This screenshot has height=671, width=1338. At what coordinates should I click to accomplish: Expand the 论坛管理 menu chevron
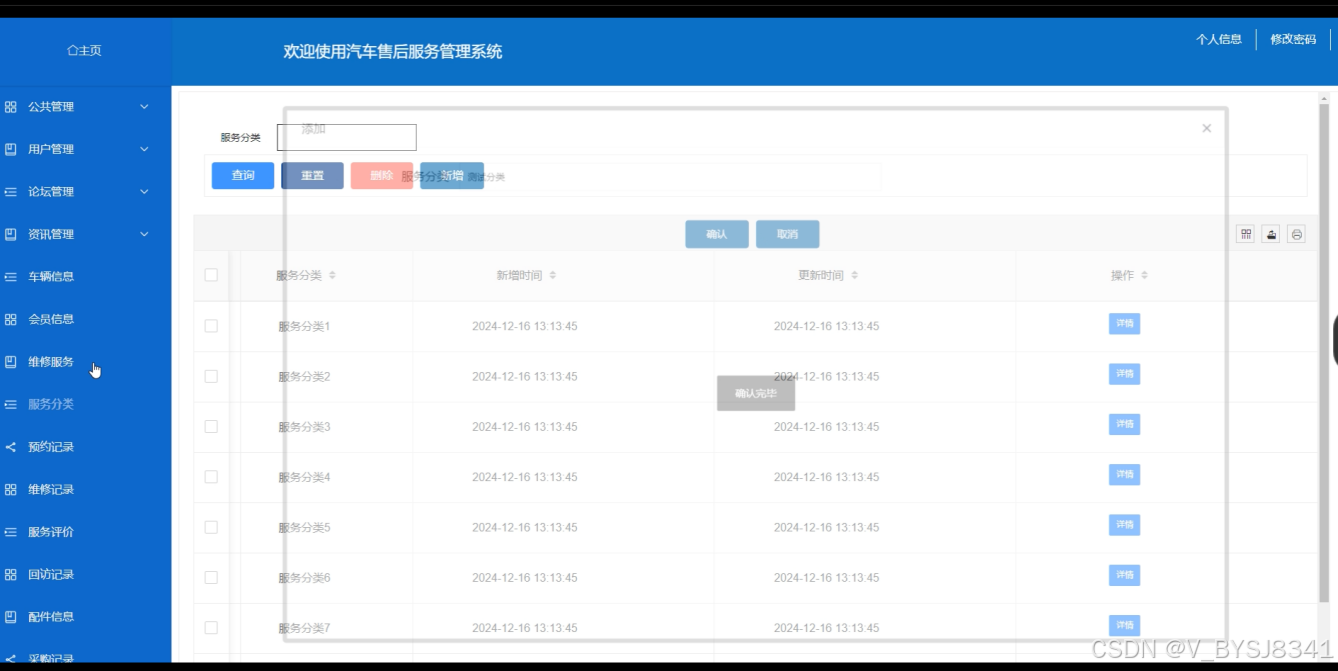(144, 192)
